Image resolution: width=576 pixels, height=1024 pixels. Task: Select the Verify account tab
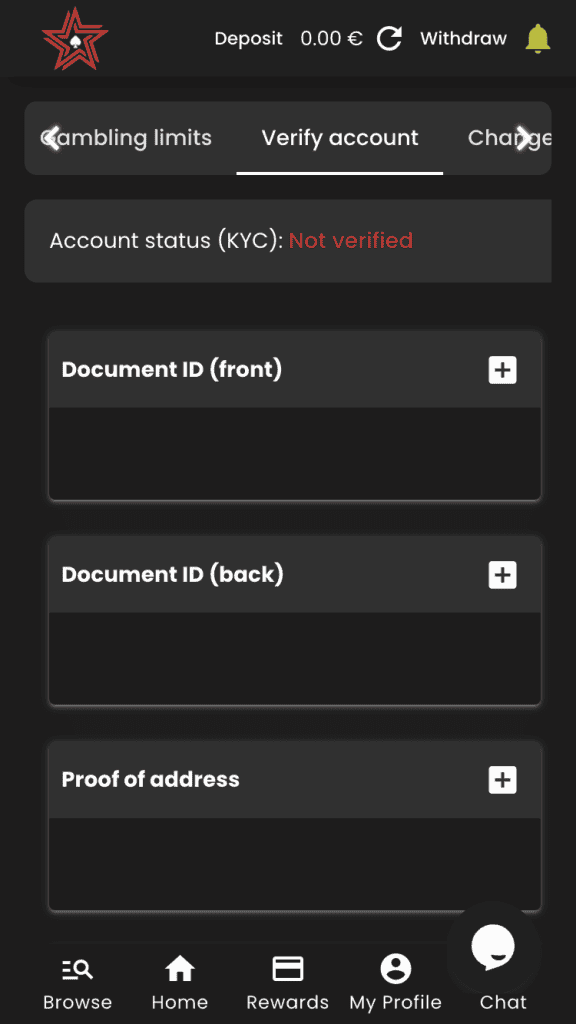coord(340,138)
